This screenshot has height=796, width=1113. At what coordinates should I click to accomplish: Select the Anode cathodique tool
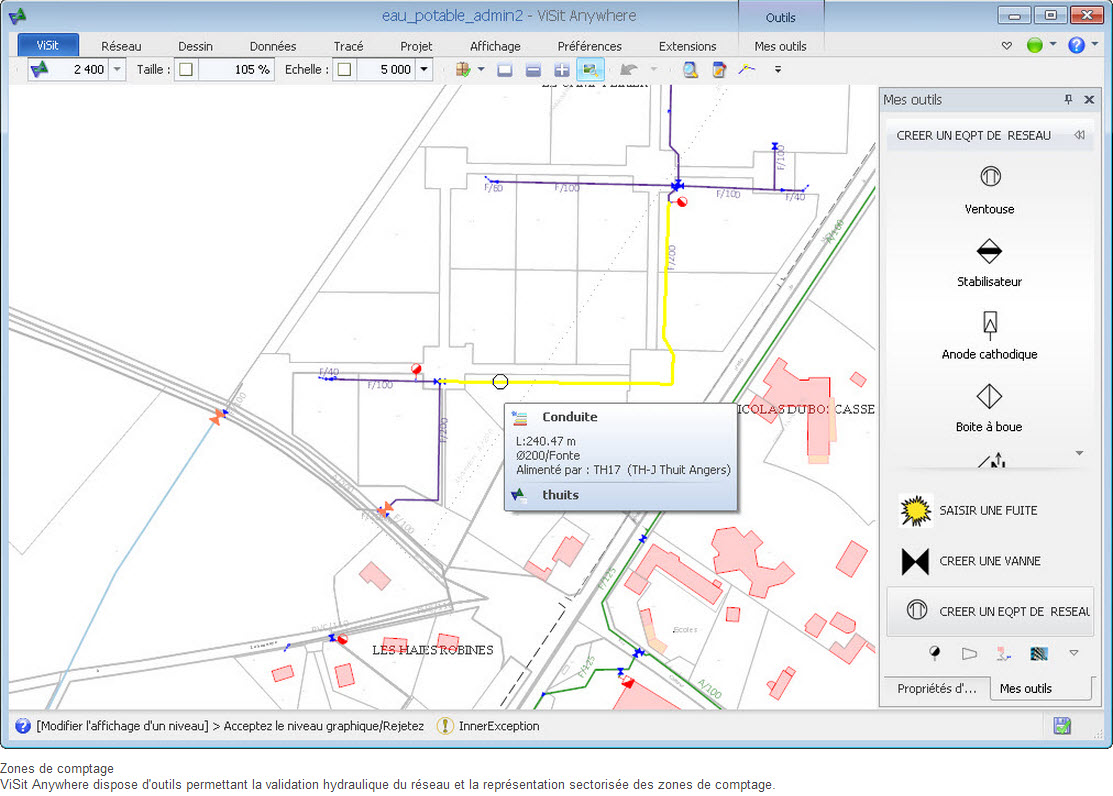tap(989, 335)
